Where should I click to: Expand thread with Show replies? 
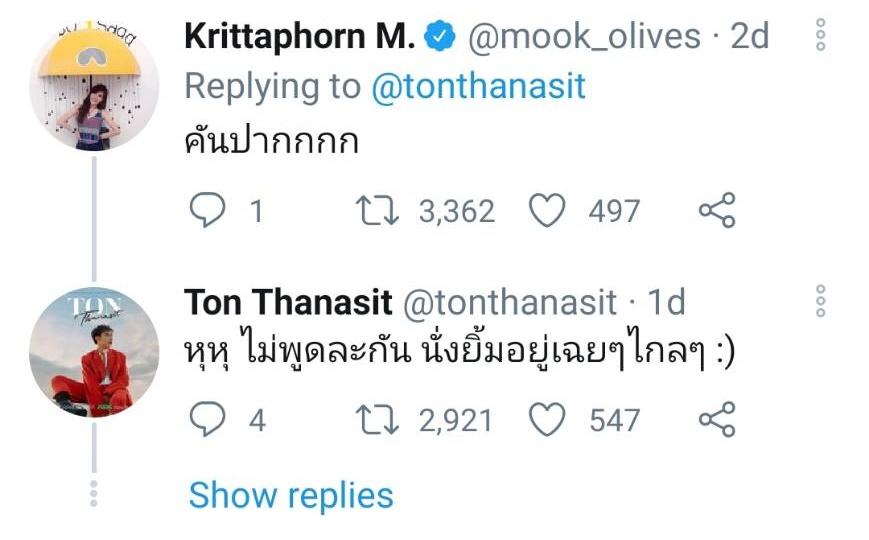point(291,495)
